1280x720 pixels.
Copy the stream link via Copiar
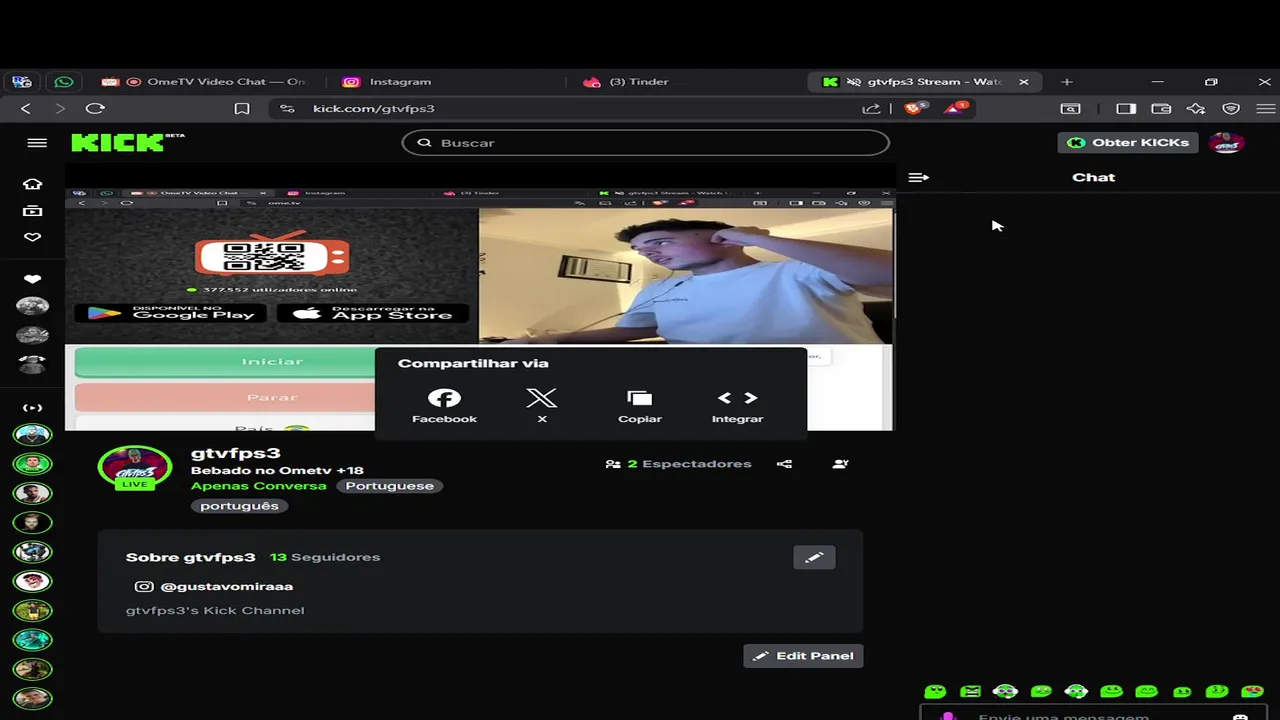(639, 405)
